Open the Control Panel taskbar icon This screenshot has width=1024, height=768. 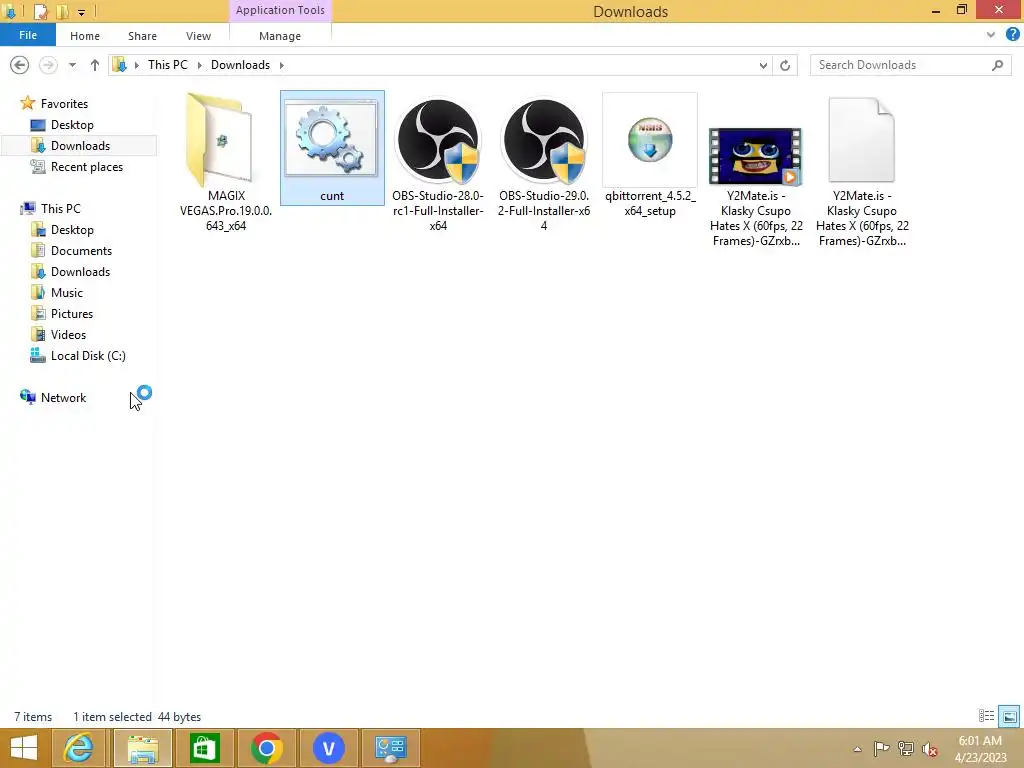click(x=391, y=748)
